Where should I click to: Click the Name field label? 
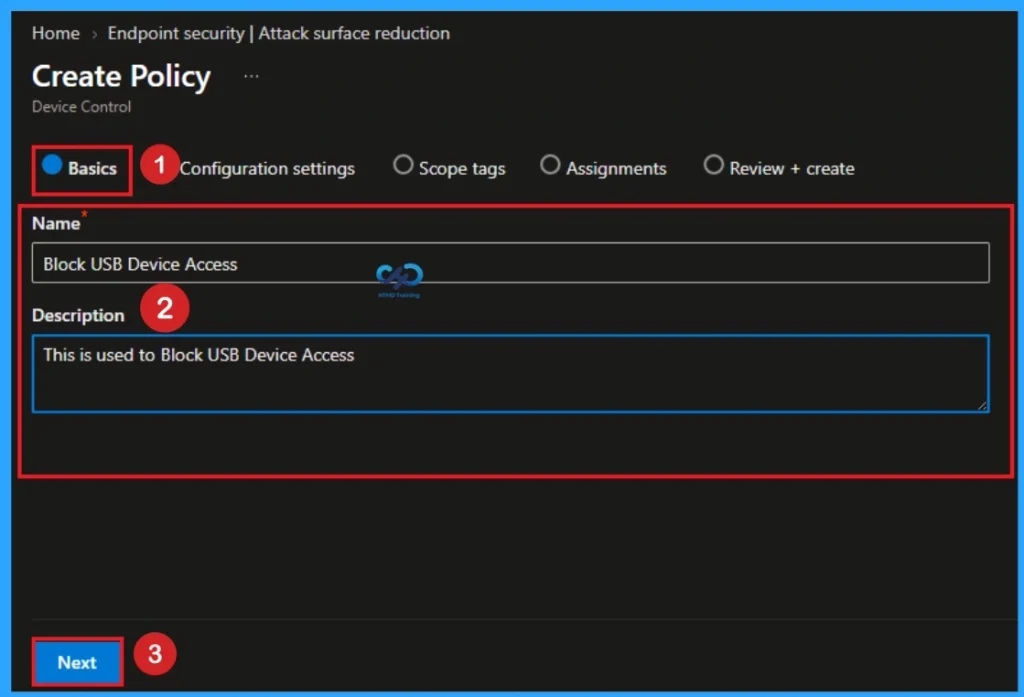[x=56, y=223]
